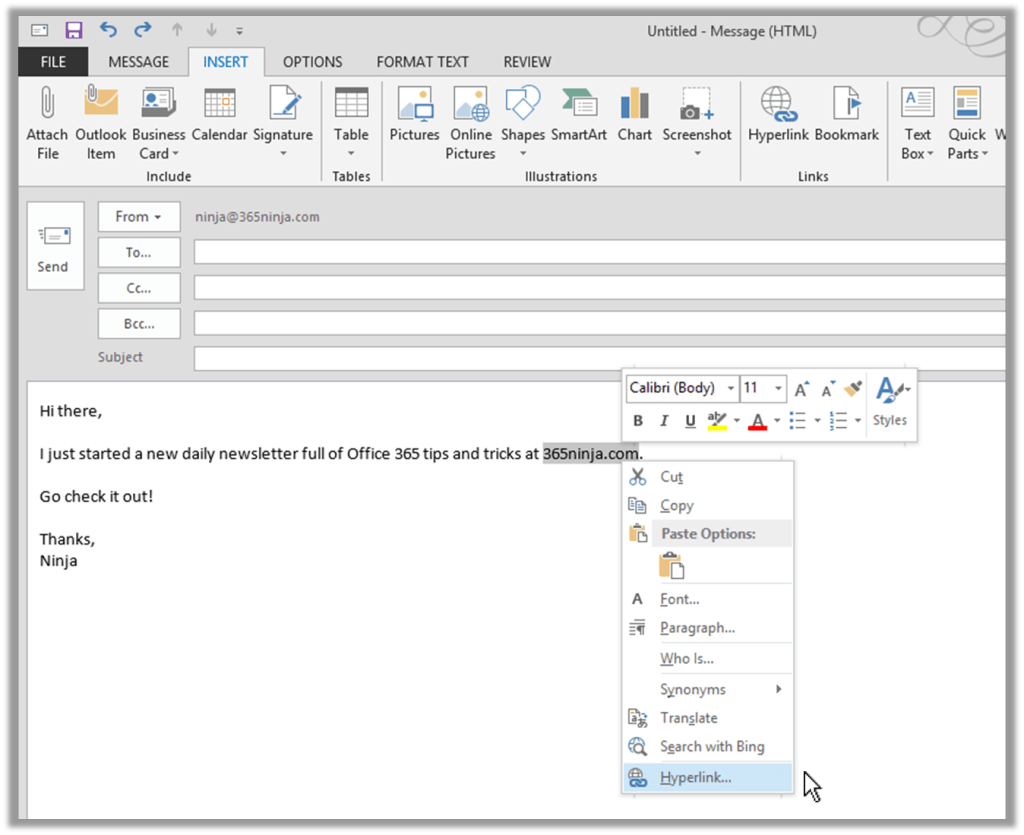The width and height of the screenshot is (1024, 835).
Task: Go to previous item with the up arrow
Action: [x=177, y=29]
